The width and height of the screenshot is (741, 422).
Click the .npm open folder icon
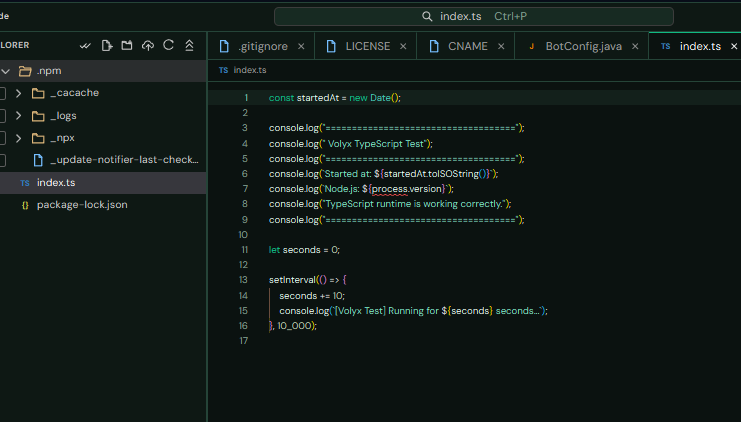(25, 71)
